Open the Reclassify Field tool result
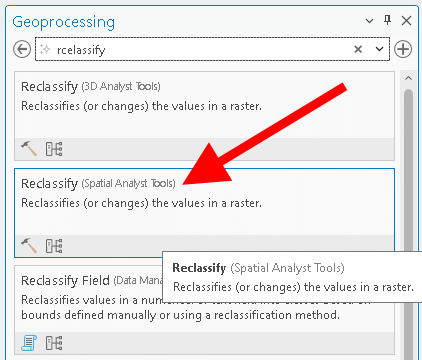This screenshot has width=422, height=360. coord(204,310)
